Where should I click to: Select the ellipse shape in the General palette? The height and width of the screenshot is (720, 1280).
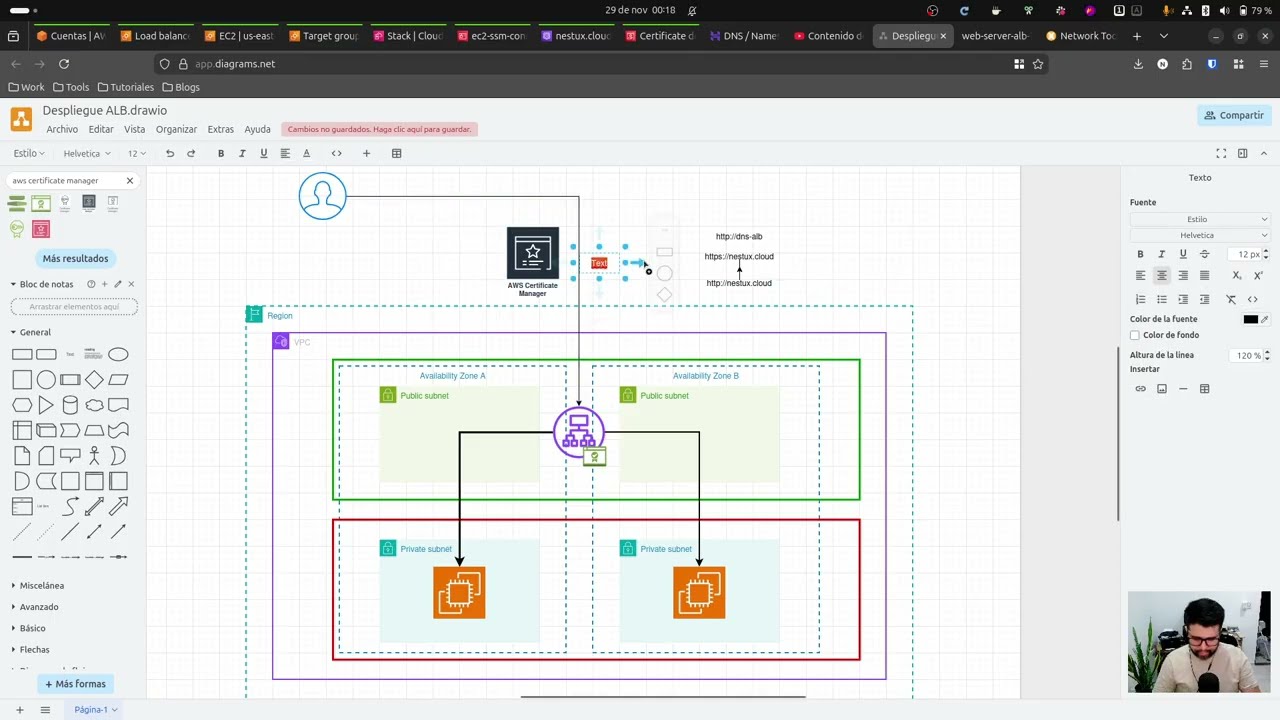pyautogui.click(x=118, y=354)
